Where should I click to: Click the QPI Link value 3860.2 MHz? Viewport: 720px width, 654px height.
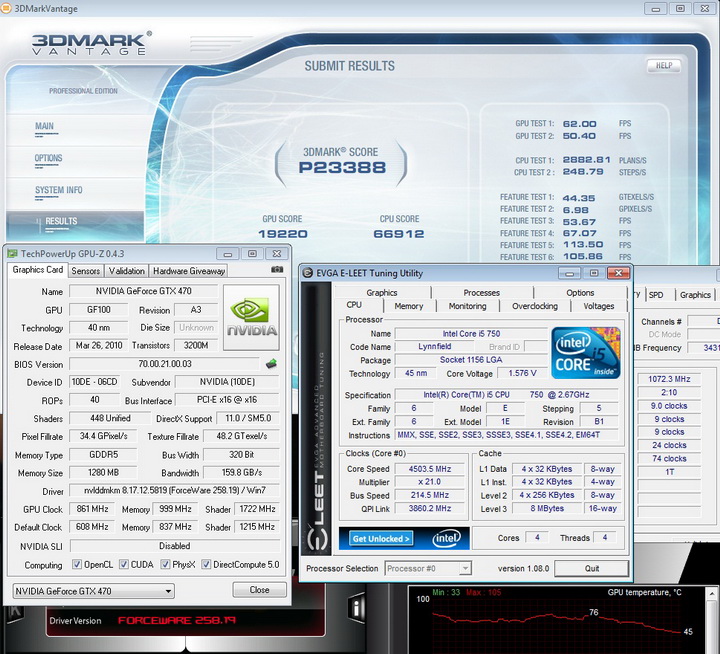point(430,508)
